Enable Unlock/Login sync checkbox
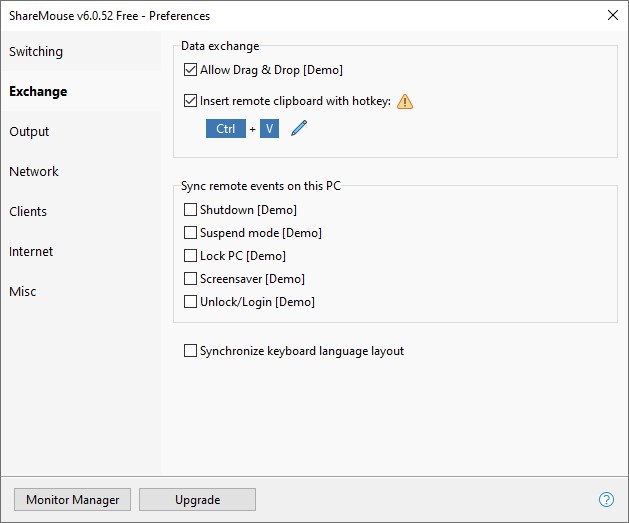 pyautogui.click(x=191, y=302)
